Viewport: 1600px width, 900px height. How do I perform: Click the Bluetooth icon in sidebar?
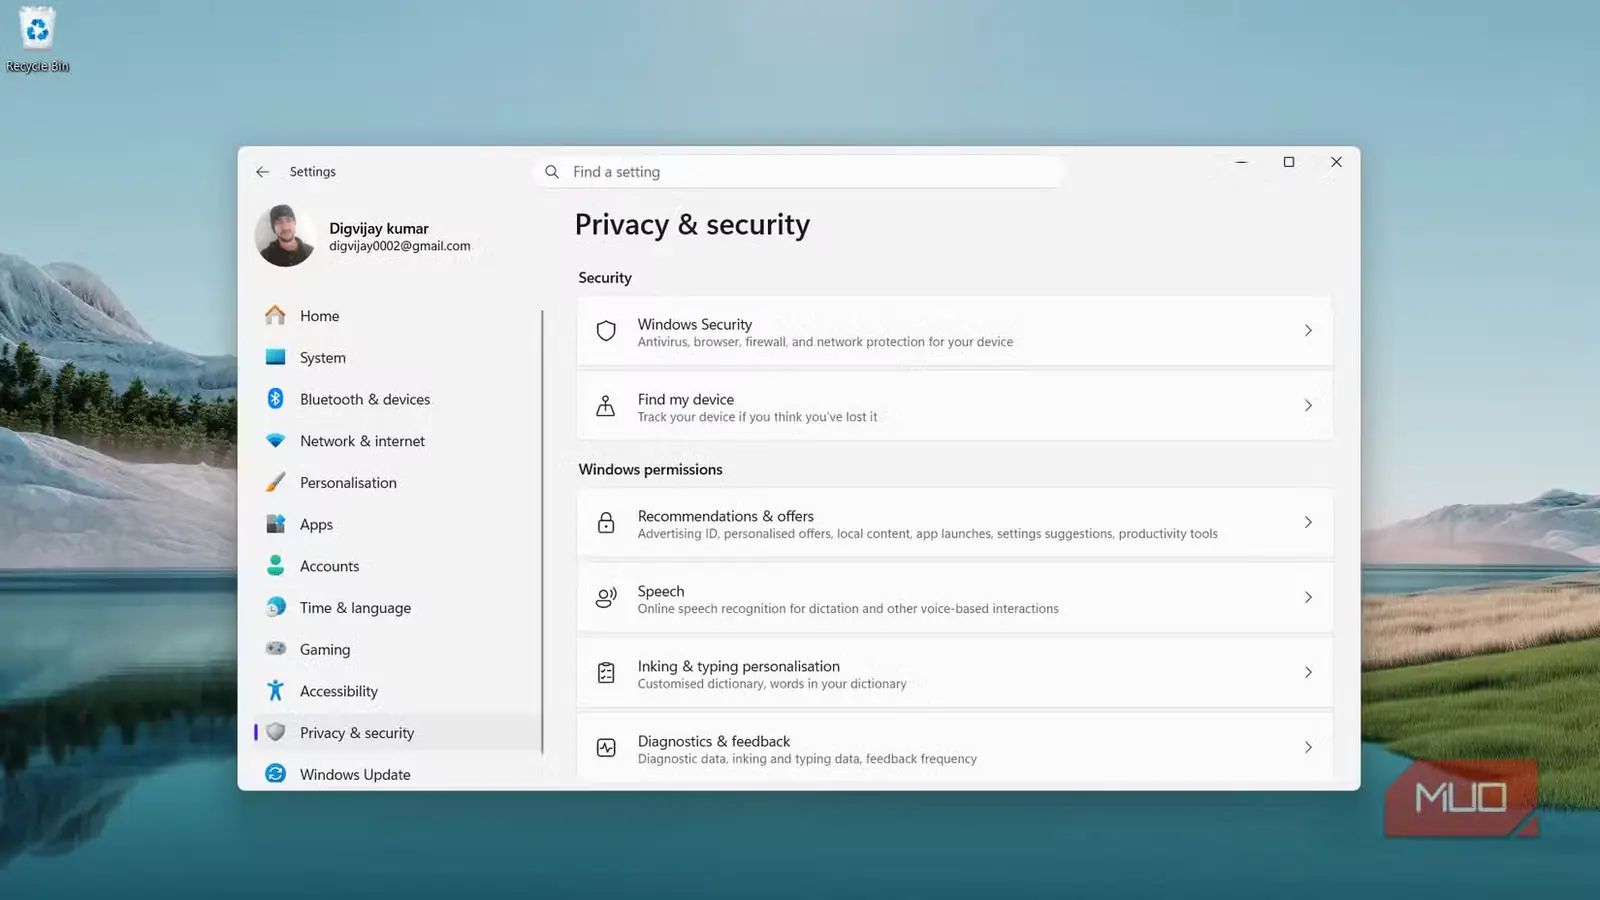pos(275,398)
